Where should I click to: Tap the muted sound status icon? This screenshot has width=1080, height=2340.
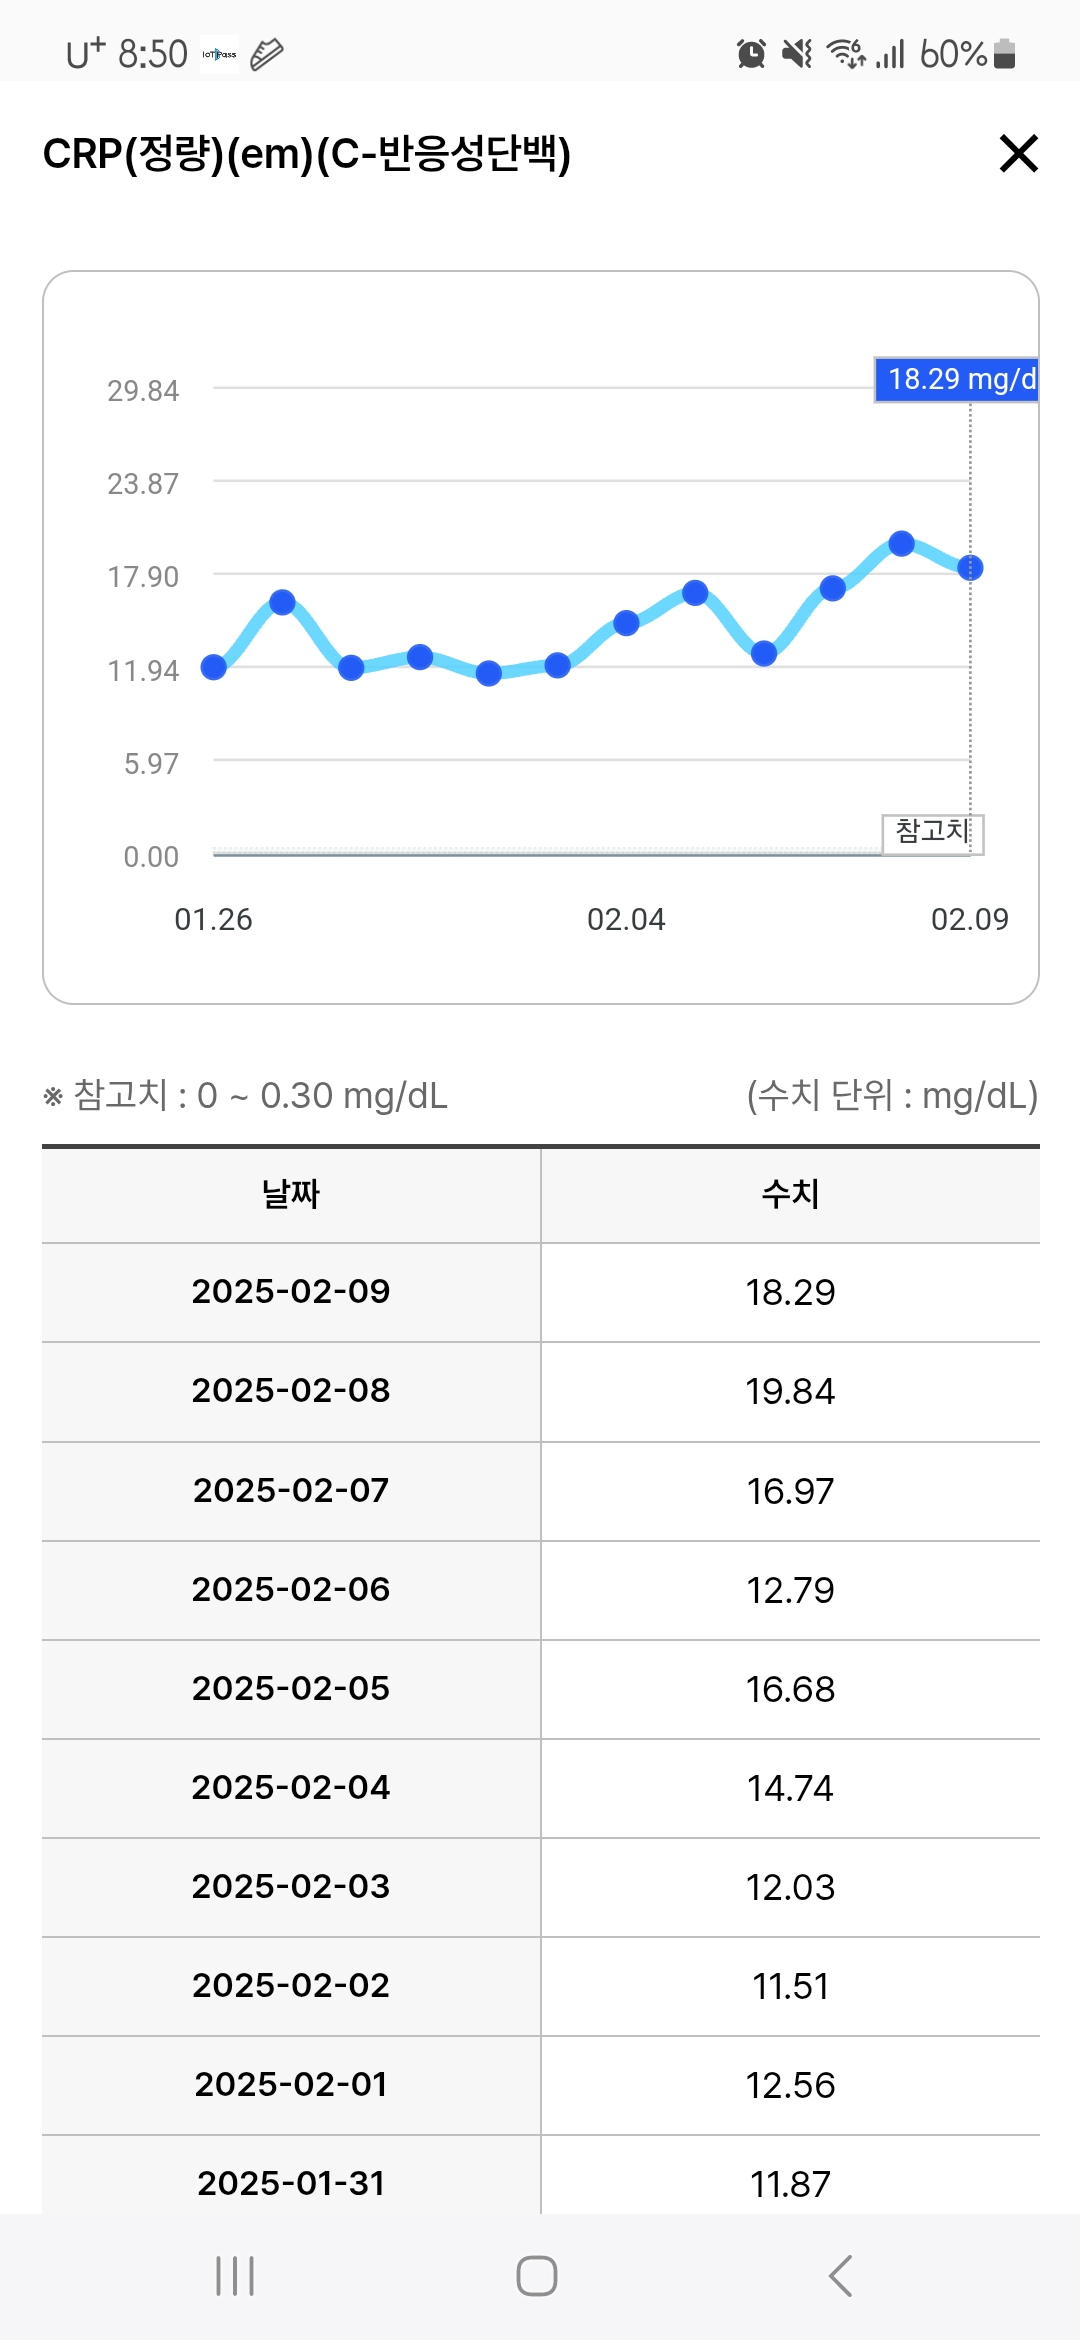797,53
